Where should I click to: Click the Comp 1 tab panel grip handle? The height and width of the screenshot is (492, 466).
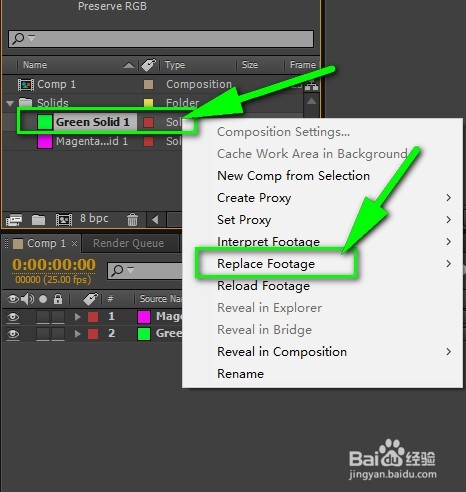pos(6,243)
